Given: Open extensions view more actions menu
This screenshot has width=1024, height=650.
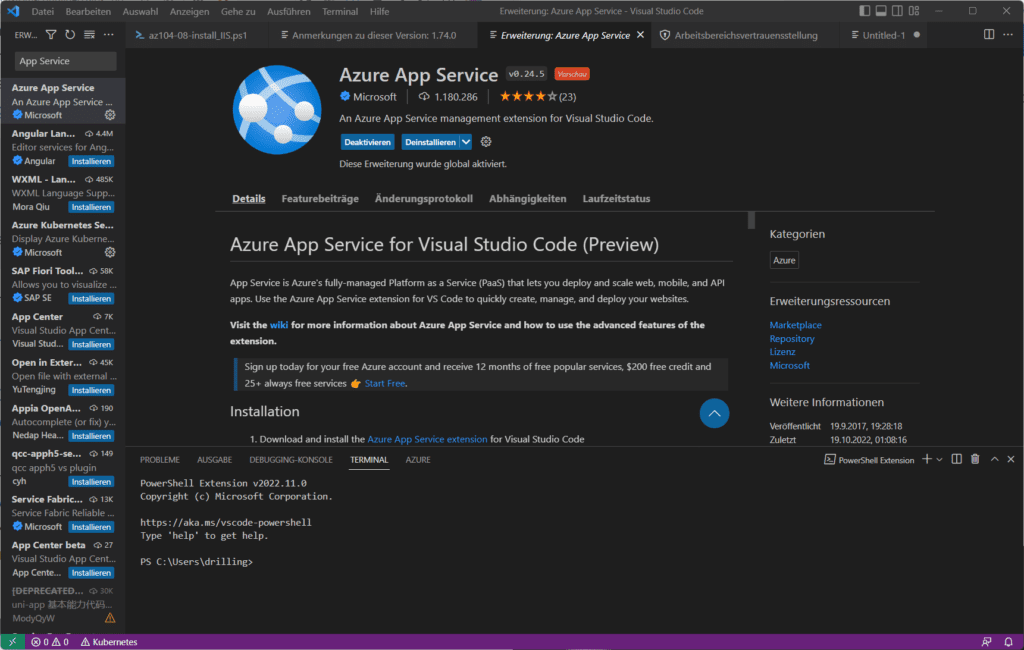Looking at the screenshot, I should tap(108, 35).
